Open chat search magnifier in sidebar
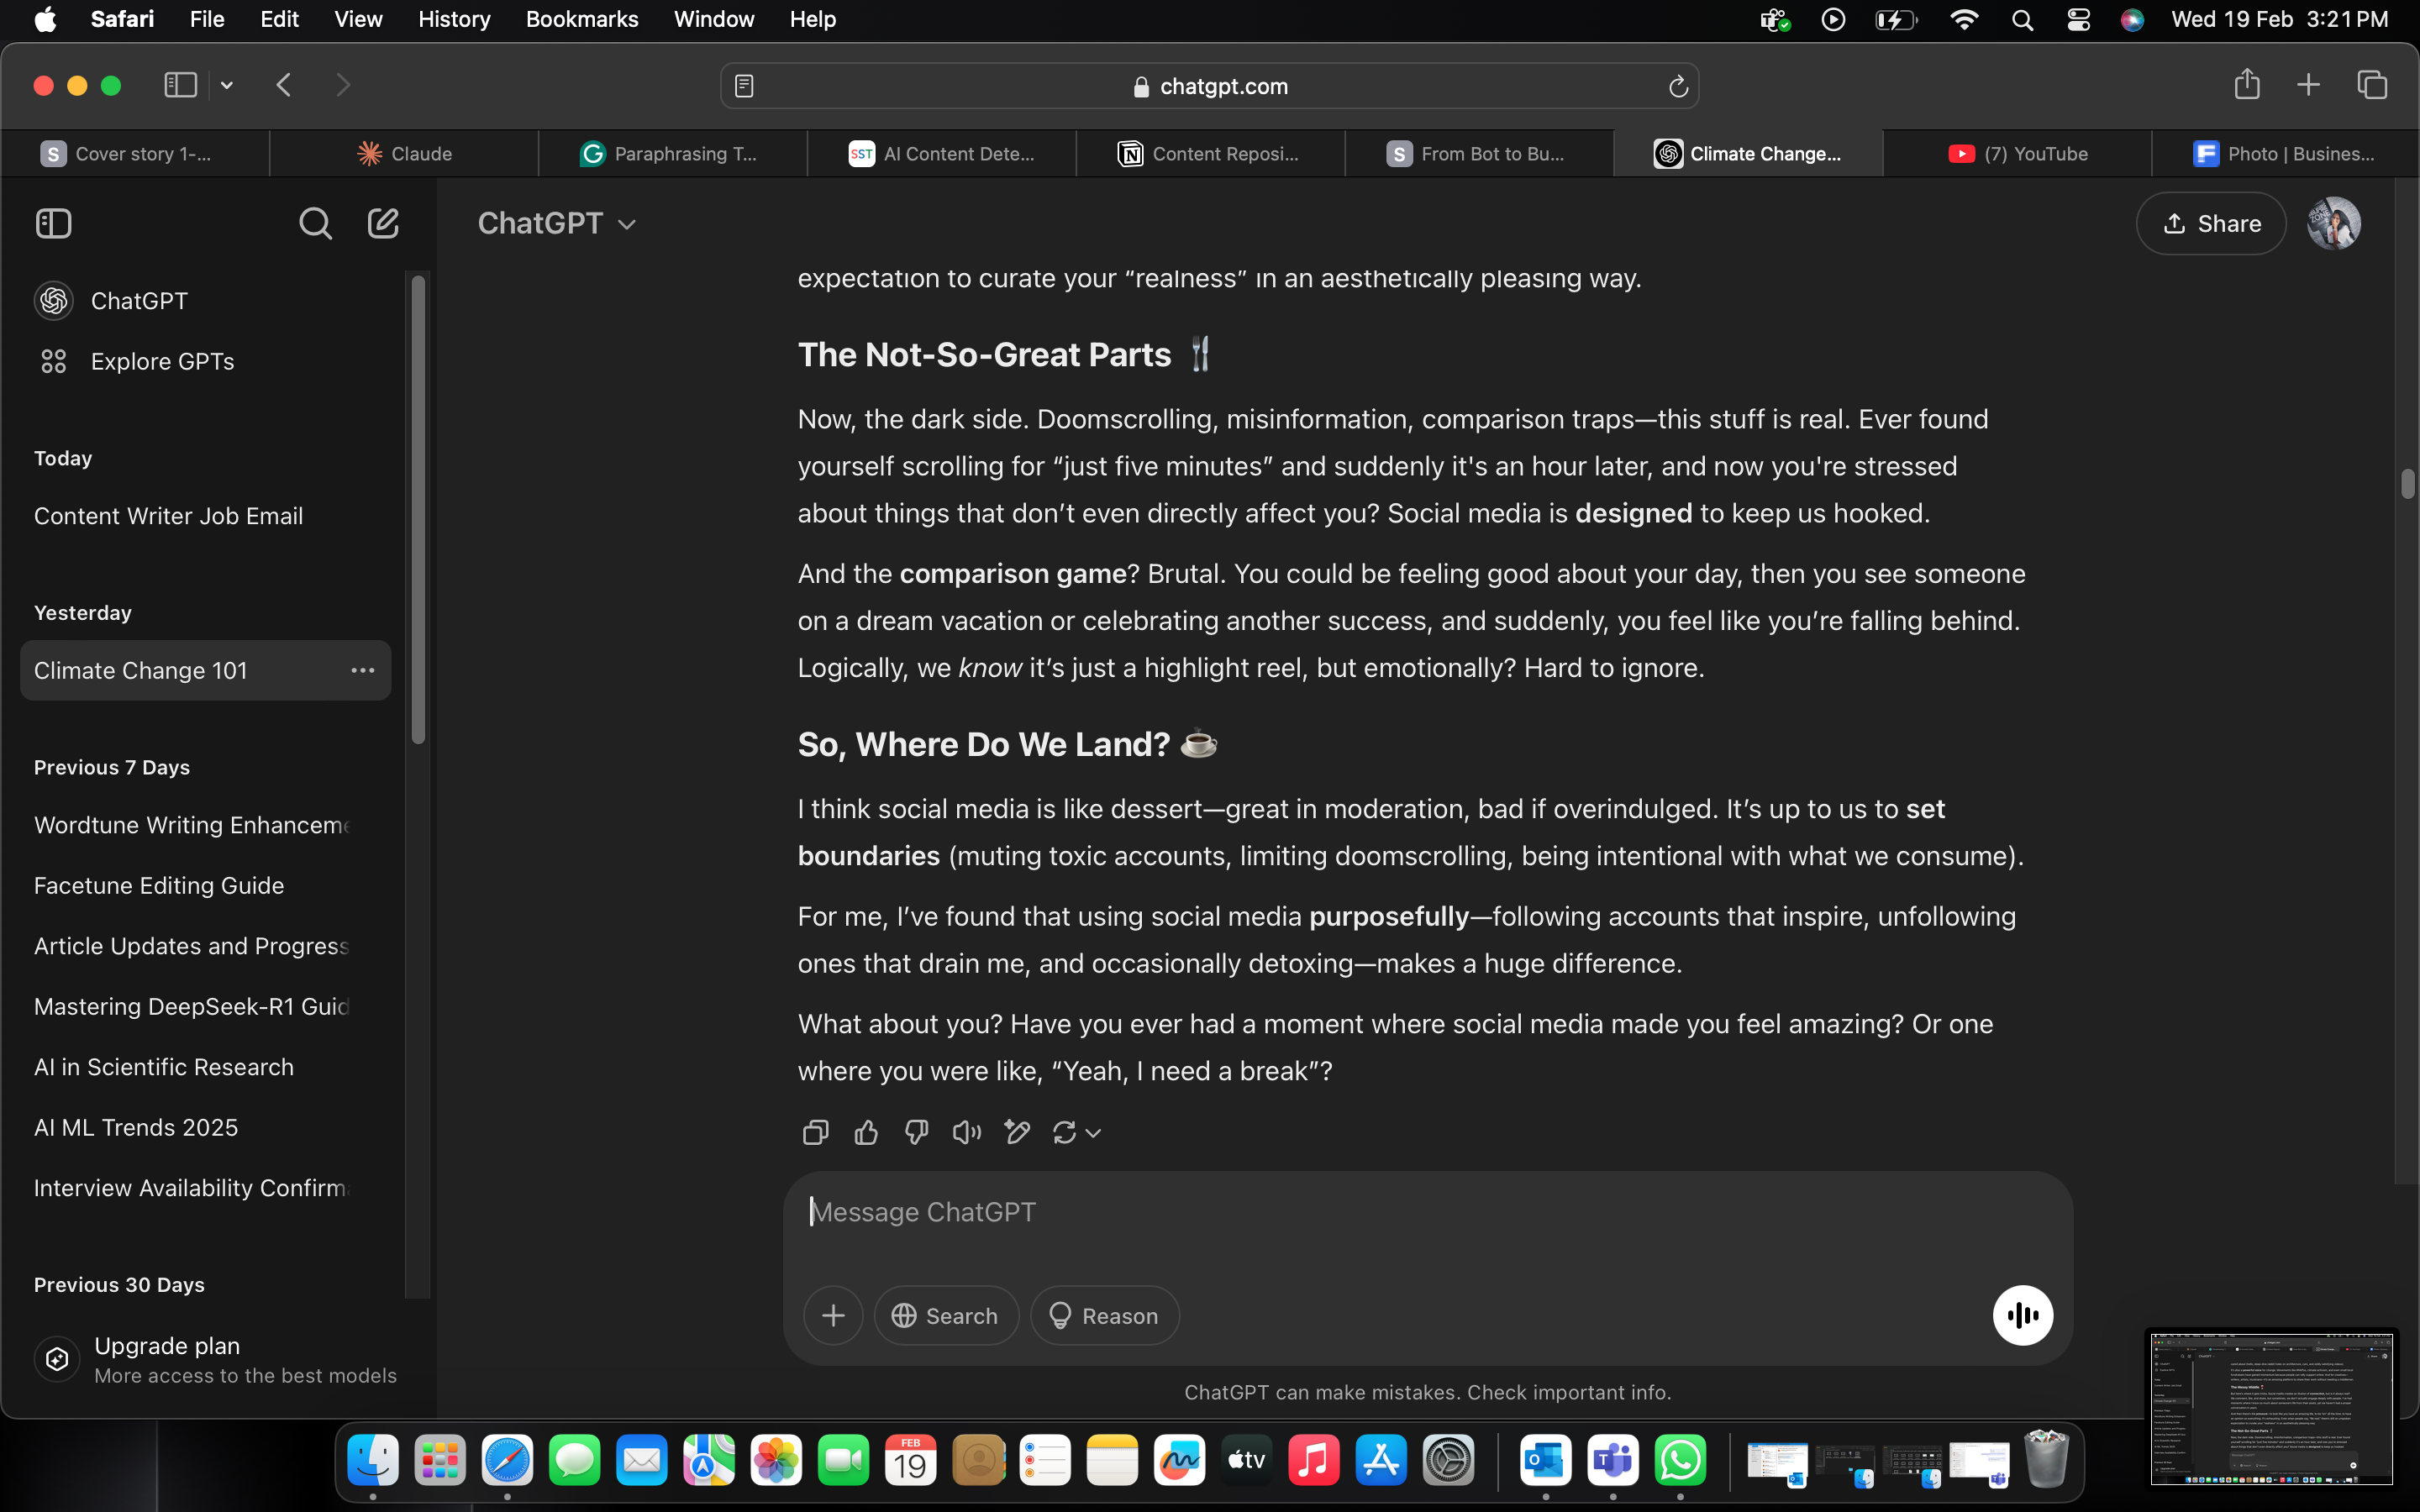The height and width of the screenshot is (1512, 2420). coord(315,223)
